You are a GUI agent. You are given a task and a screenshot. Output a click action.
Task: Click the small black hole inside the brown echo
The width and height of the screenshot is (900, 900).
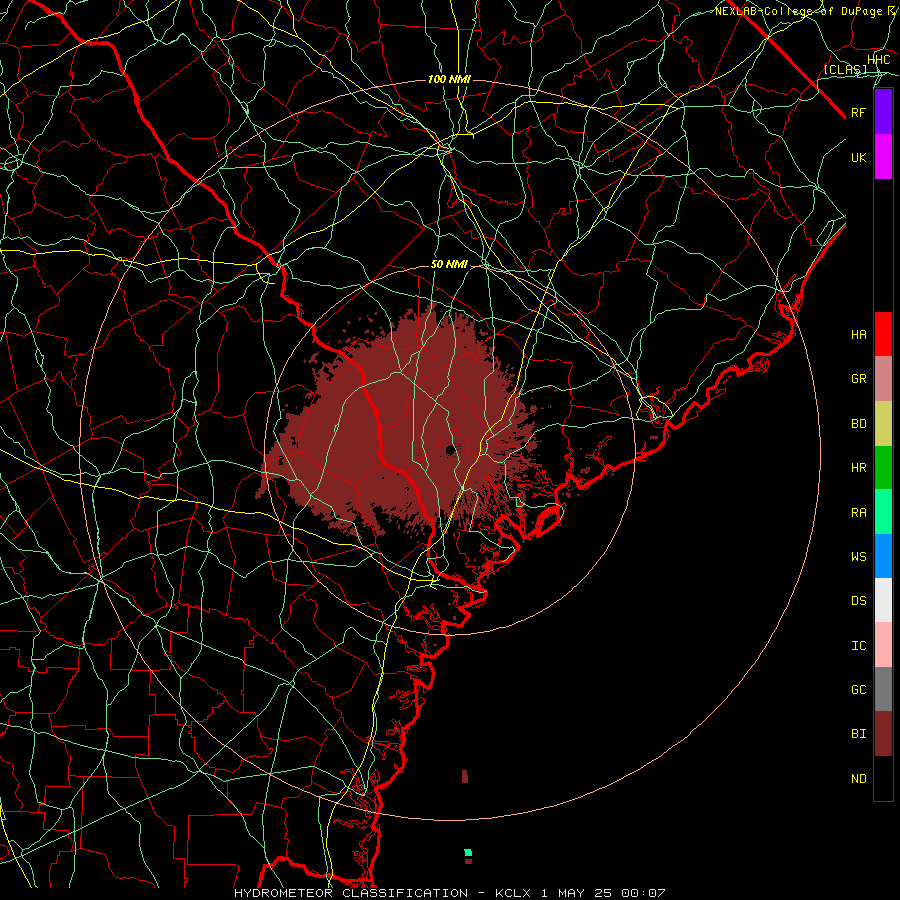451,449
